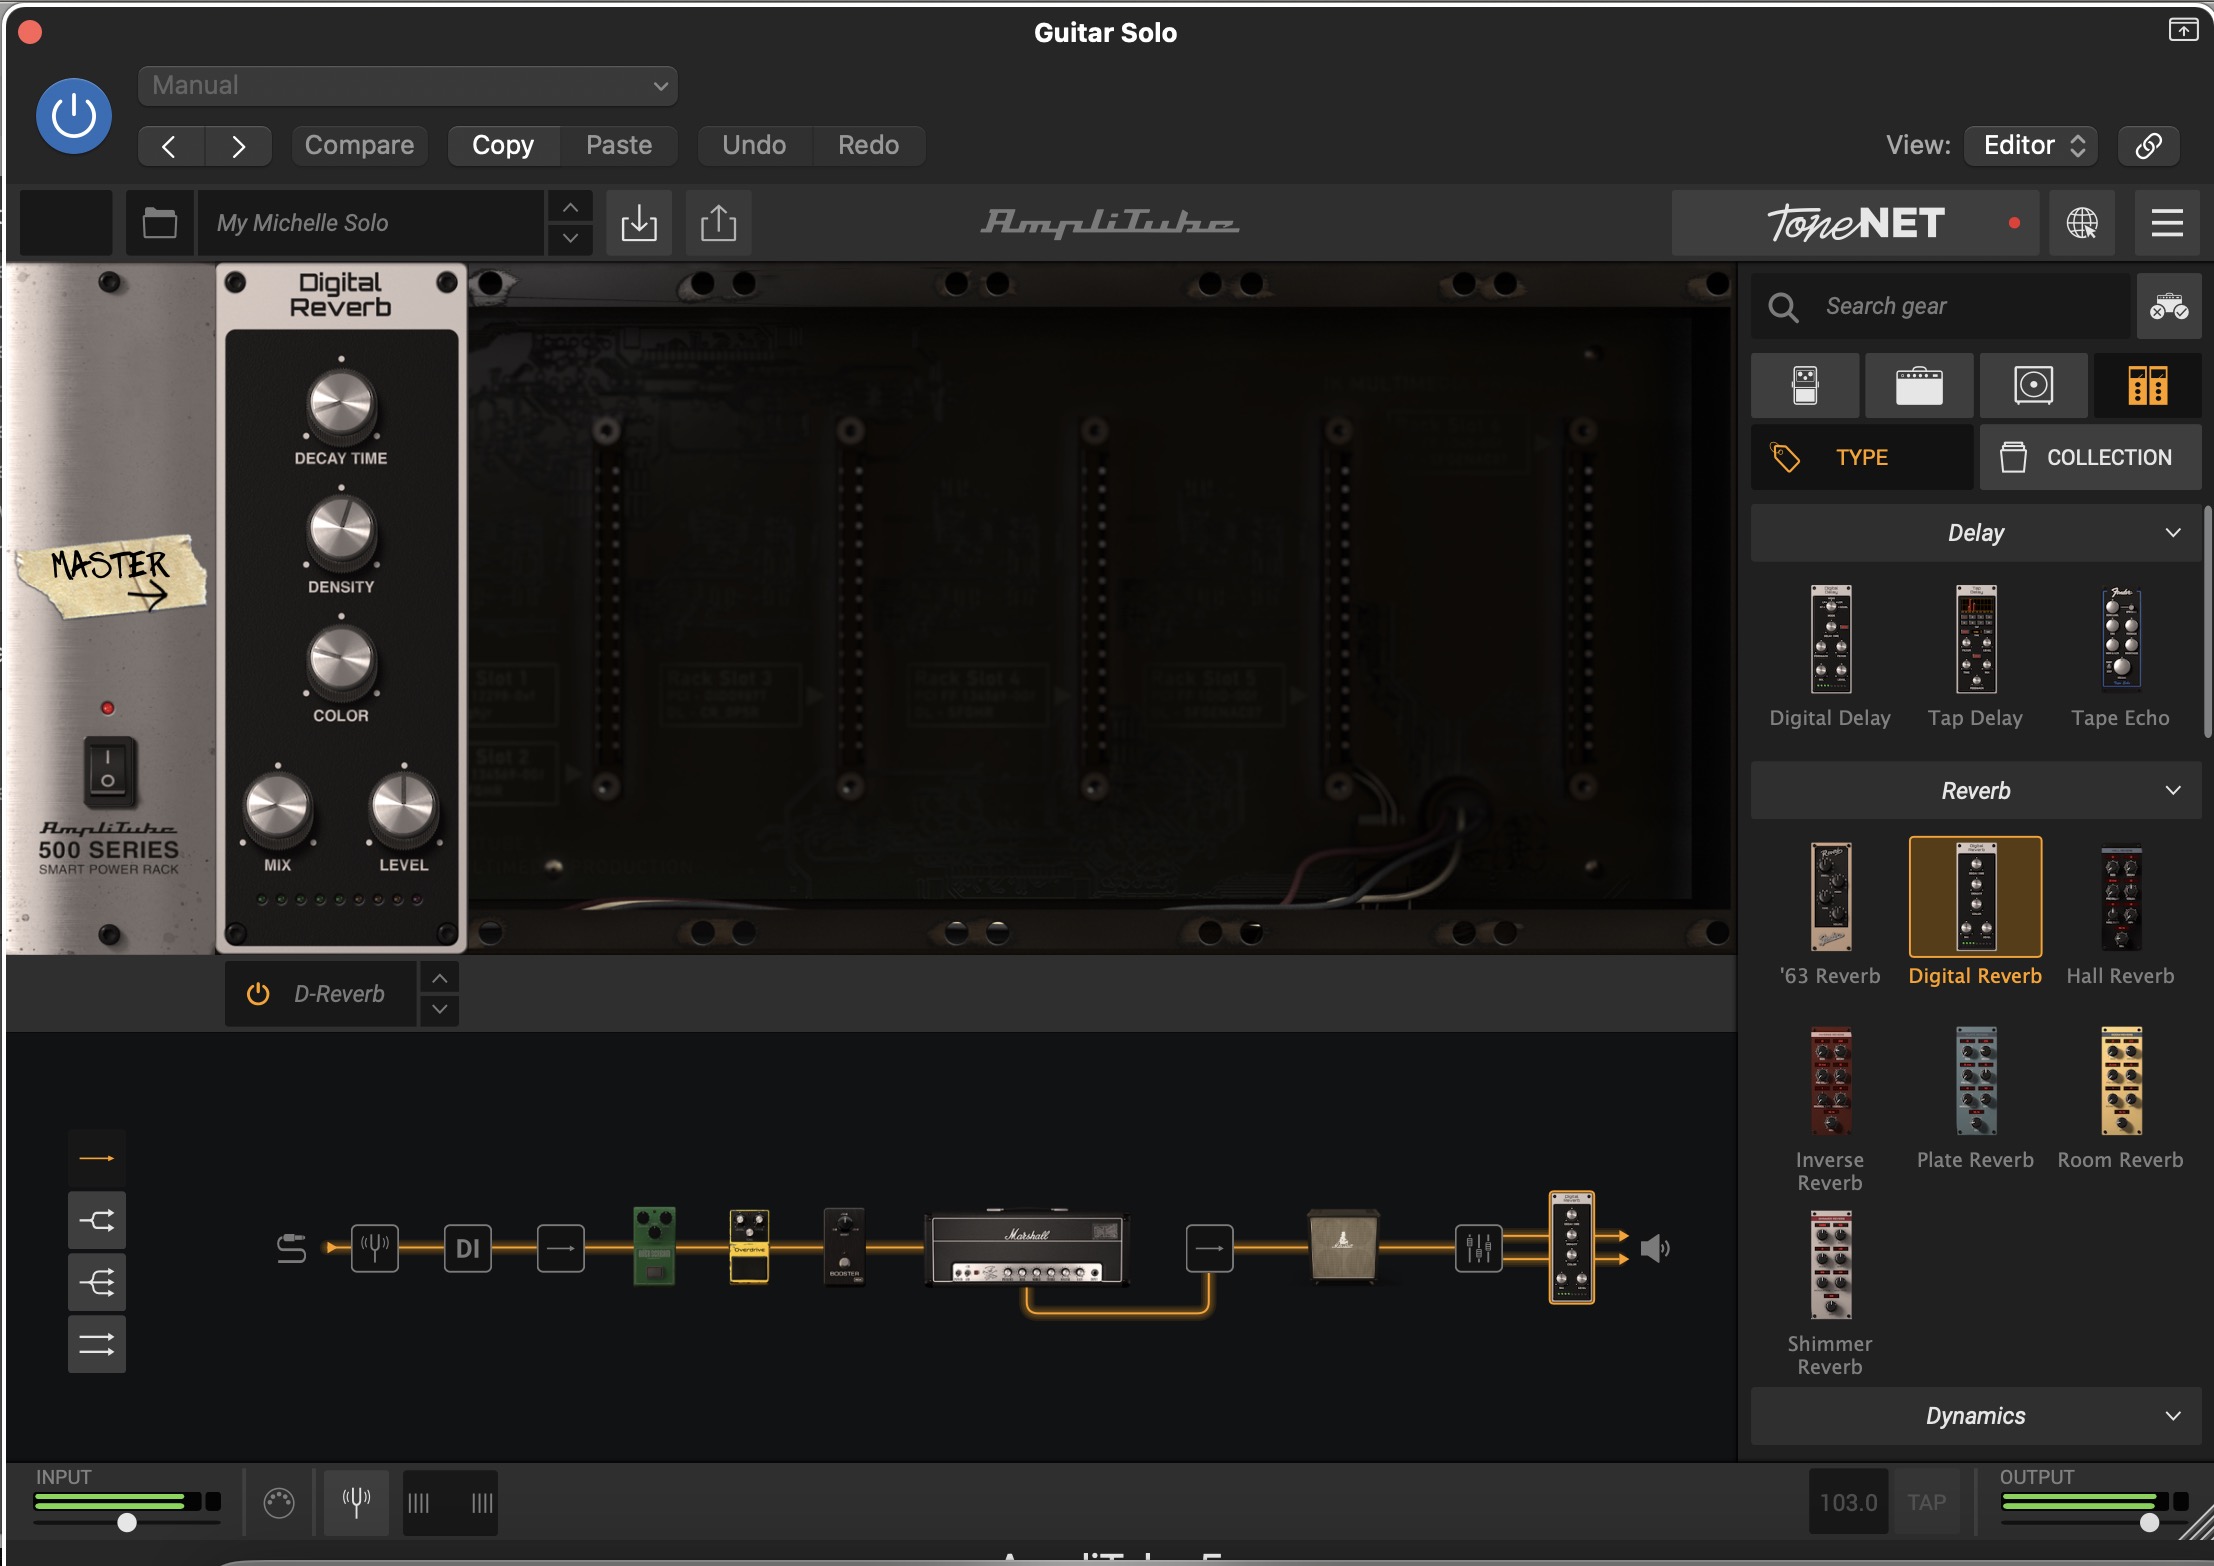Image resolution: width=2214 pixels, height=1566 pixels.
Task: Click the owned gear filter icon
Action: point(2169,306)
